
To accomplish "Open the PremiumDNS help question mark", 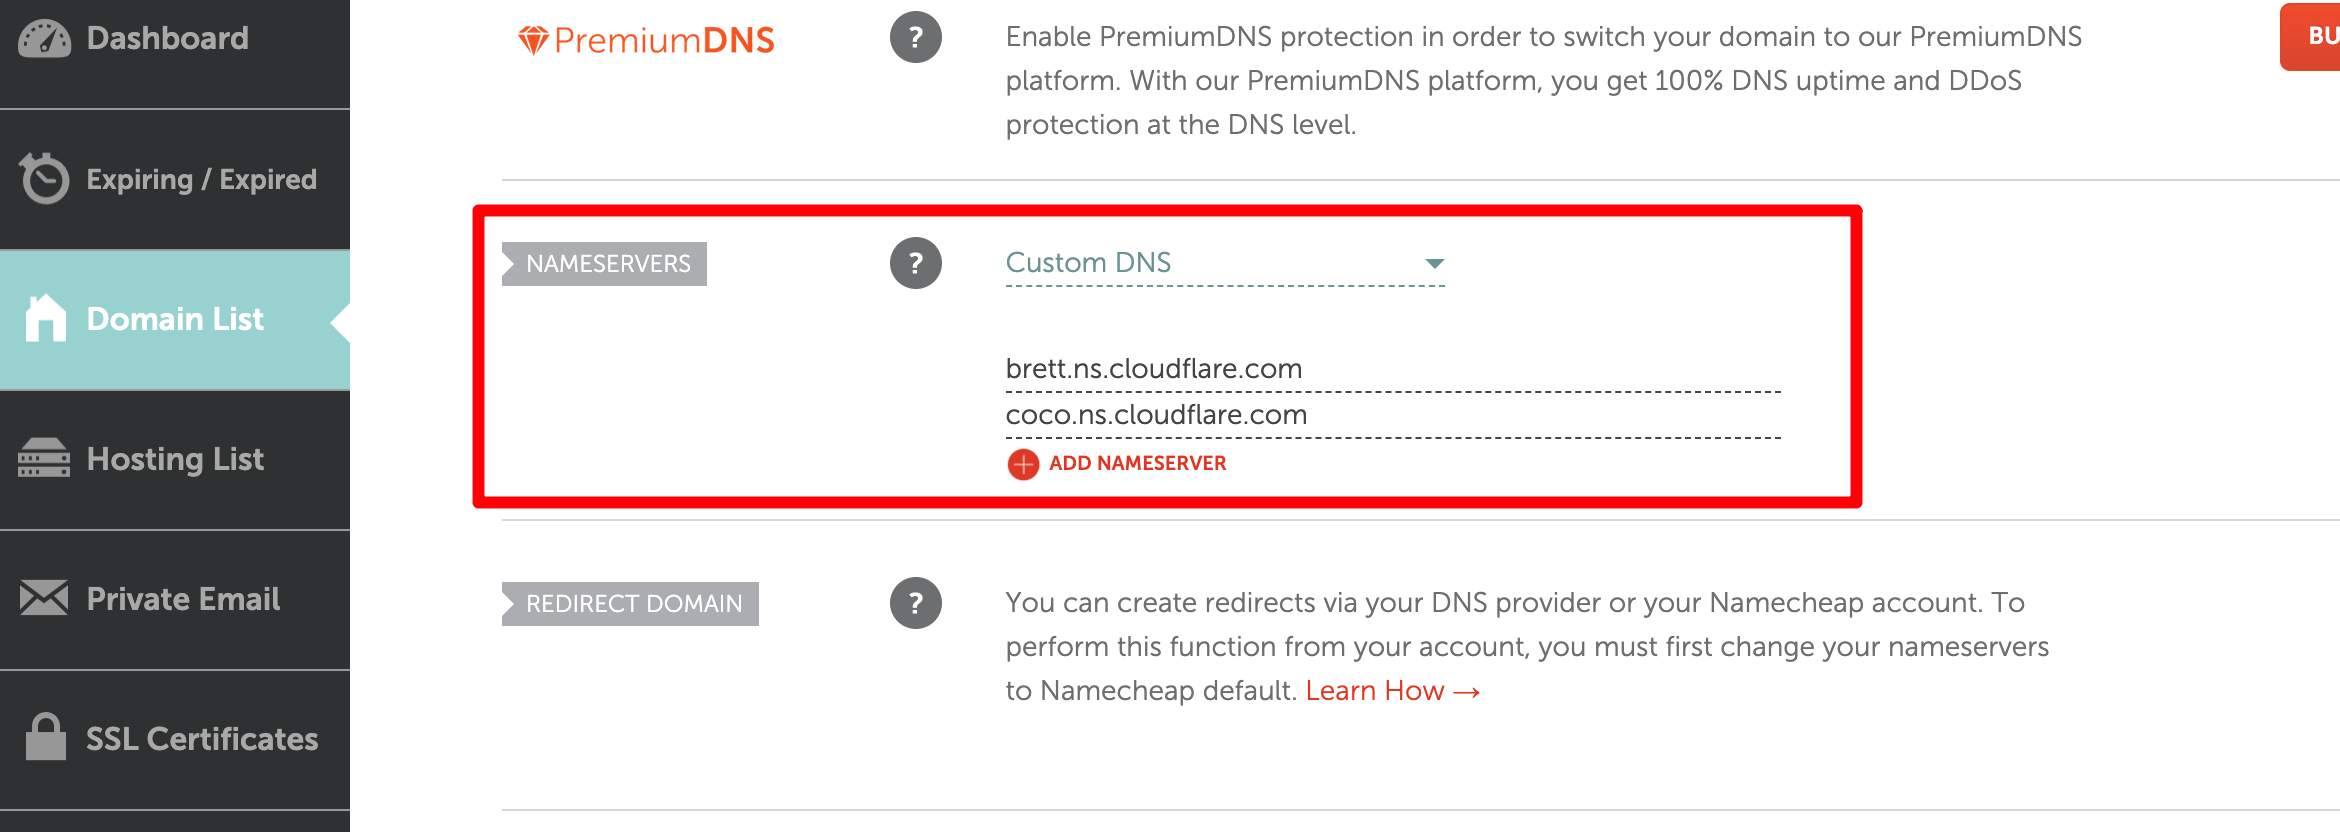I will pos(915,38).
